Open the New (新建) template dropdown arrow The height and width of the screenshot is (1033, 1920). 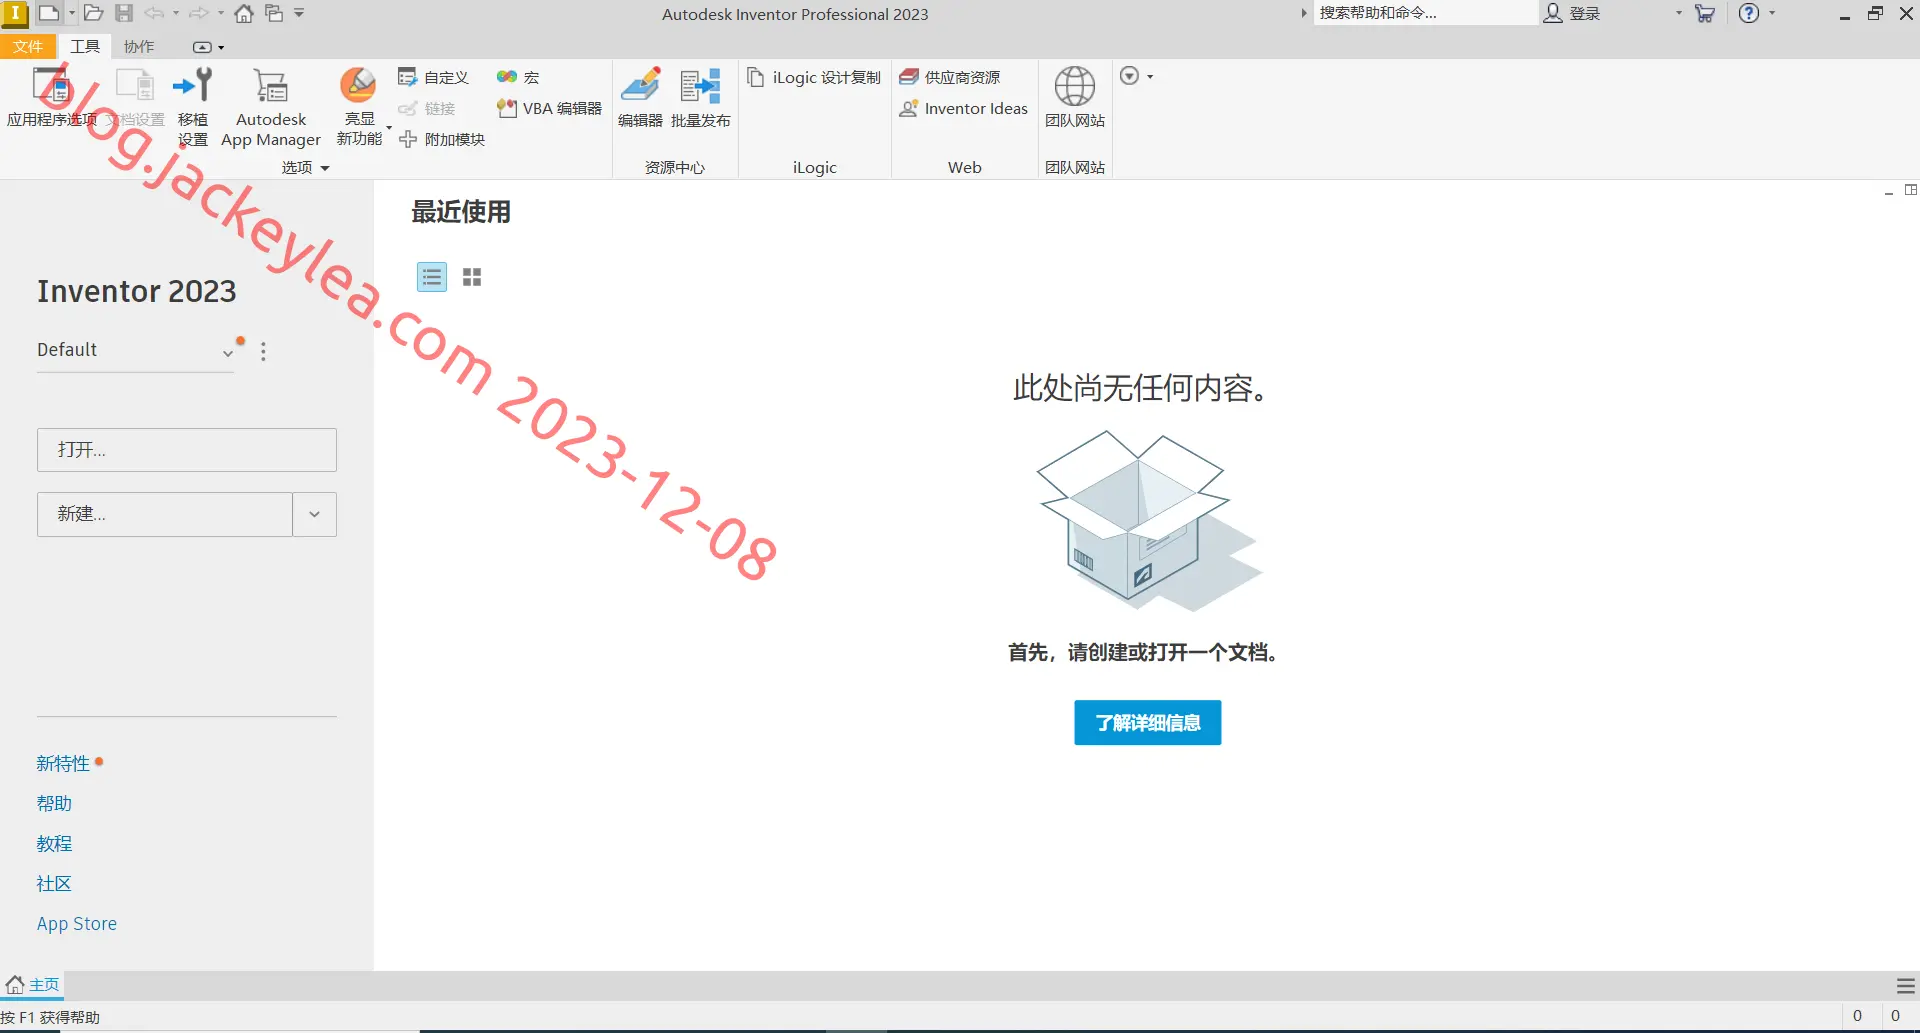314,514
